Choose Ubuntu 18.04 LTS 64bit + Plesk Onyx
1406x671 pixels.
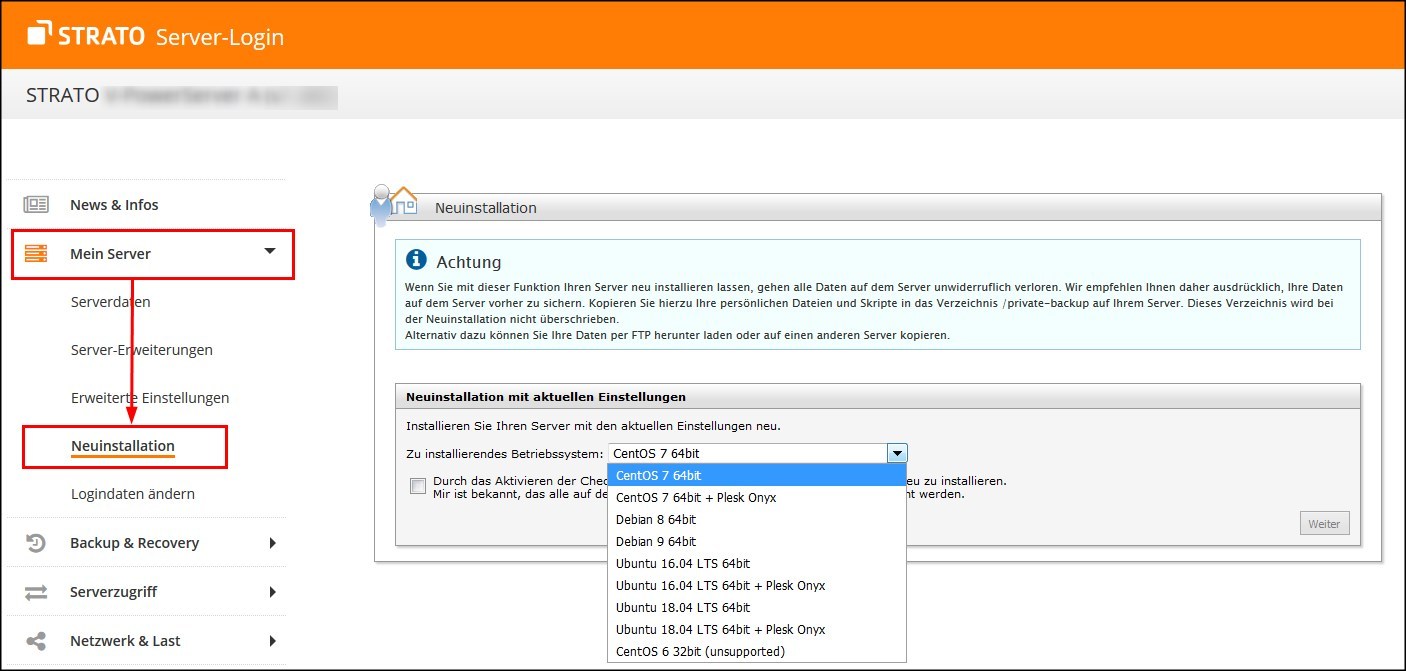pos(720,629)
